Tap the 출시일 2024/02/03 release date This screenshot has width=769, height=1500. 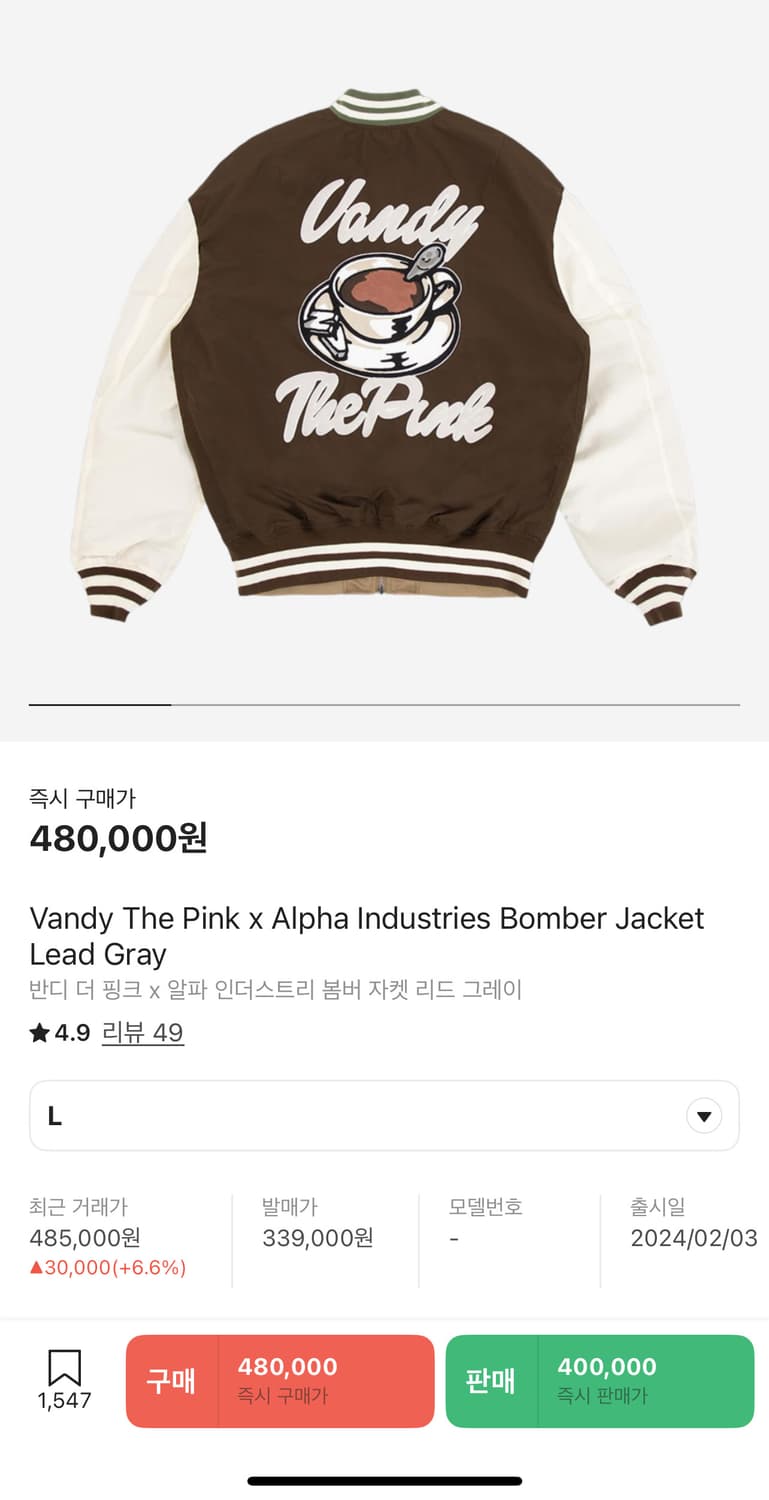693,1238
